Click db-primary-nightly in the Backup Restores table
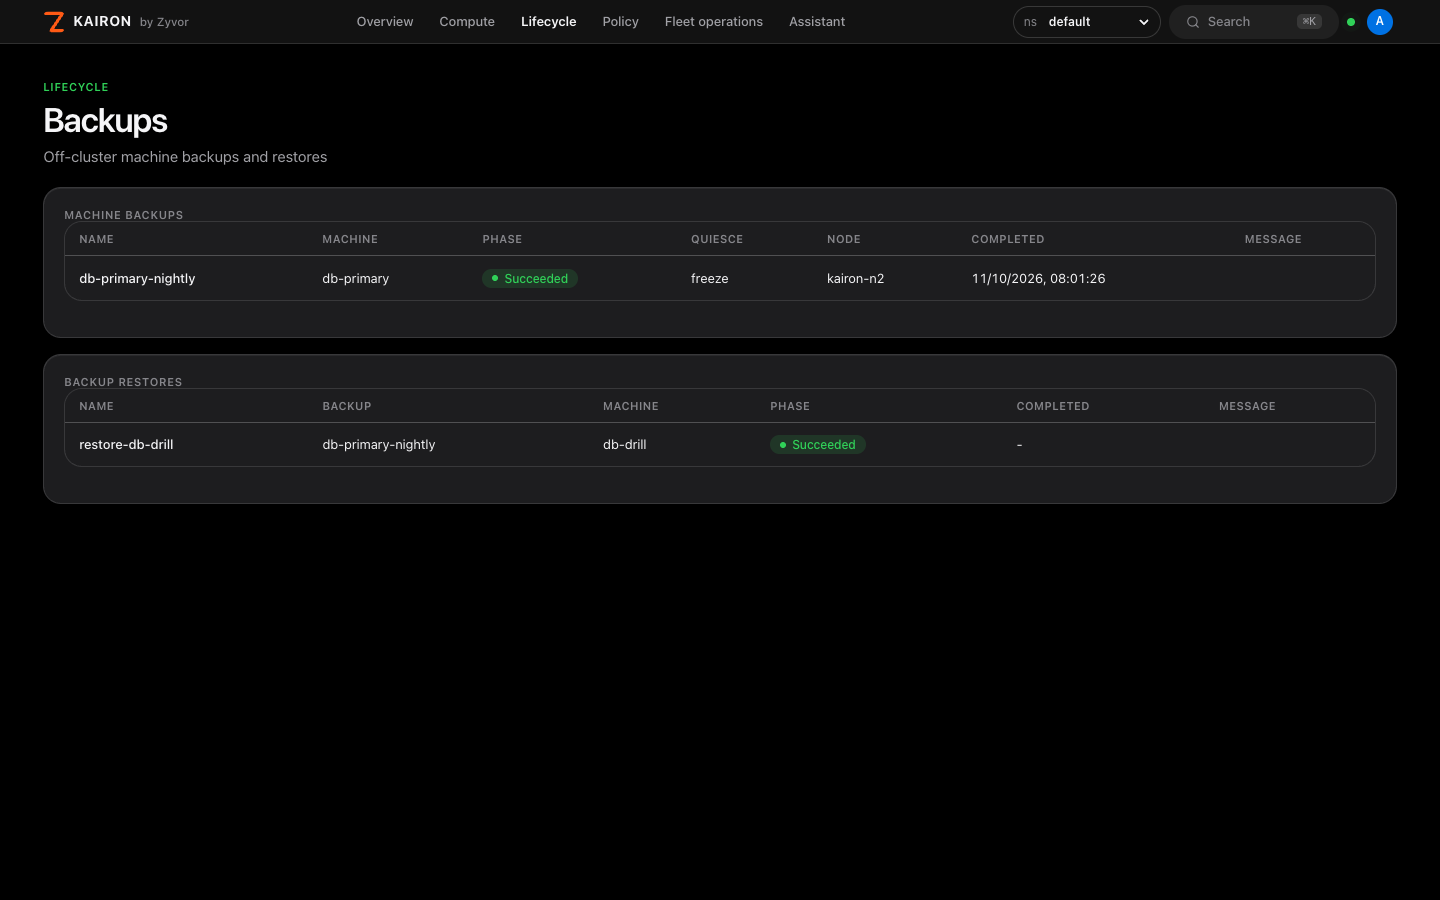This screenshot has height=900, width=1440. [x=378, y=445]
